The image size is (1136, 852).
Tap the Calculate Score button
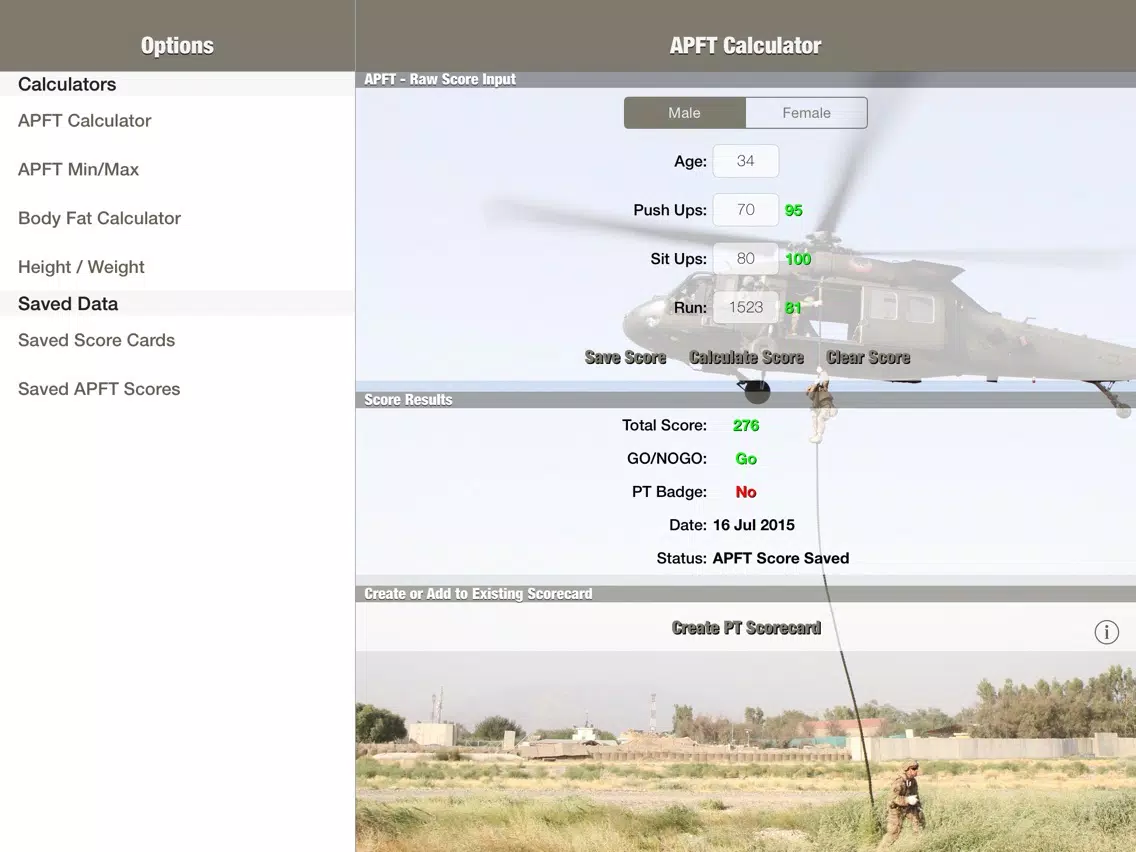click(746, 357)
